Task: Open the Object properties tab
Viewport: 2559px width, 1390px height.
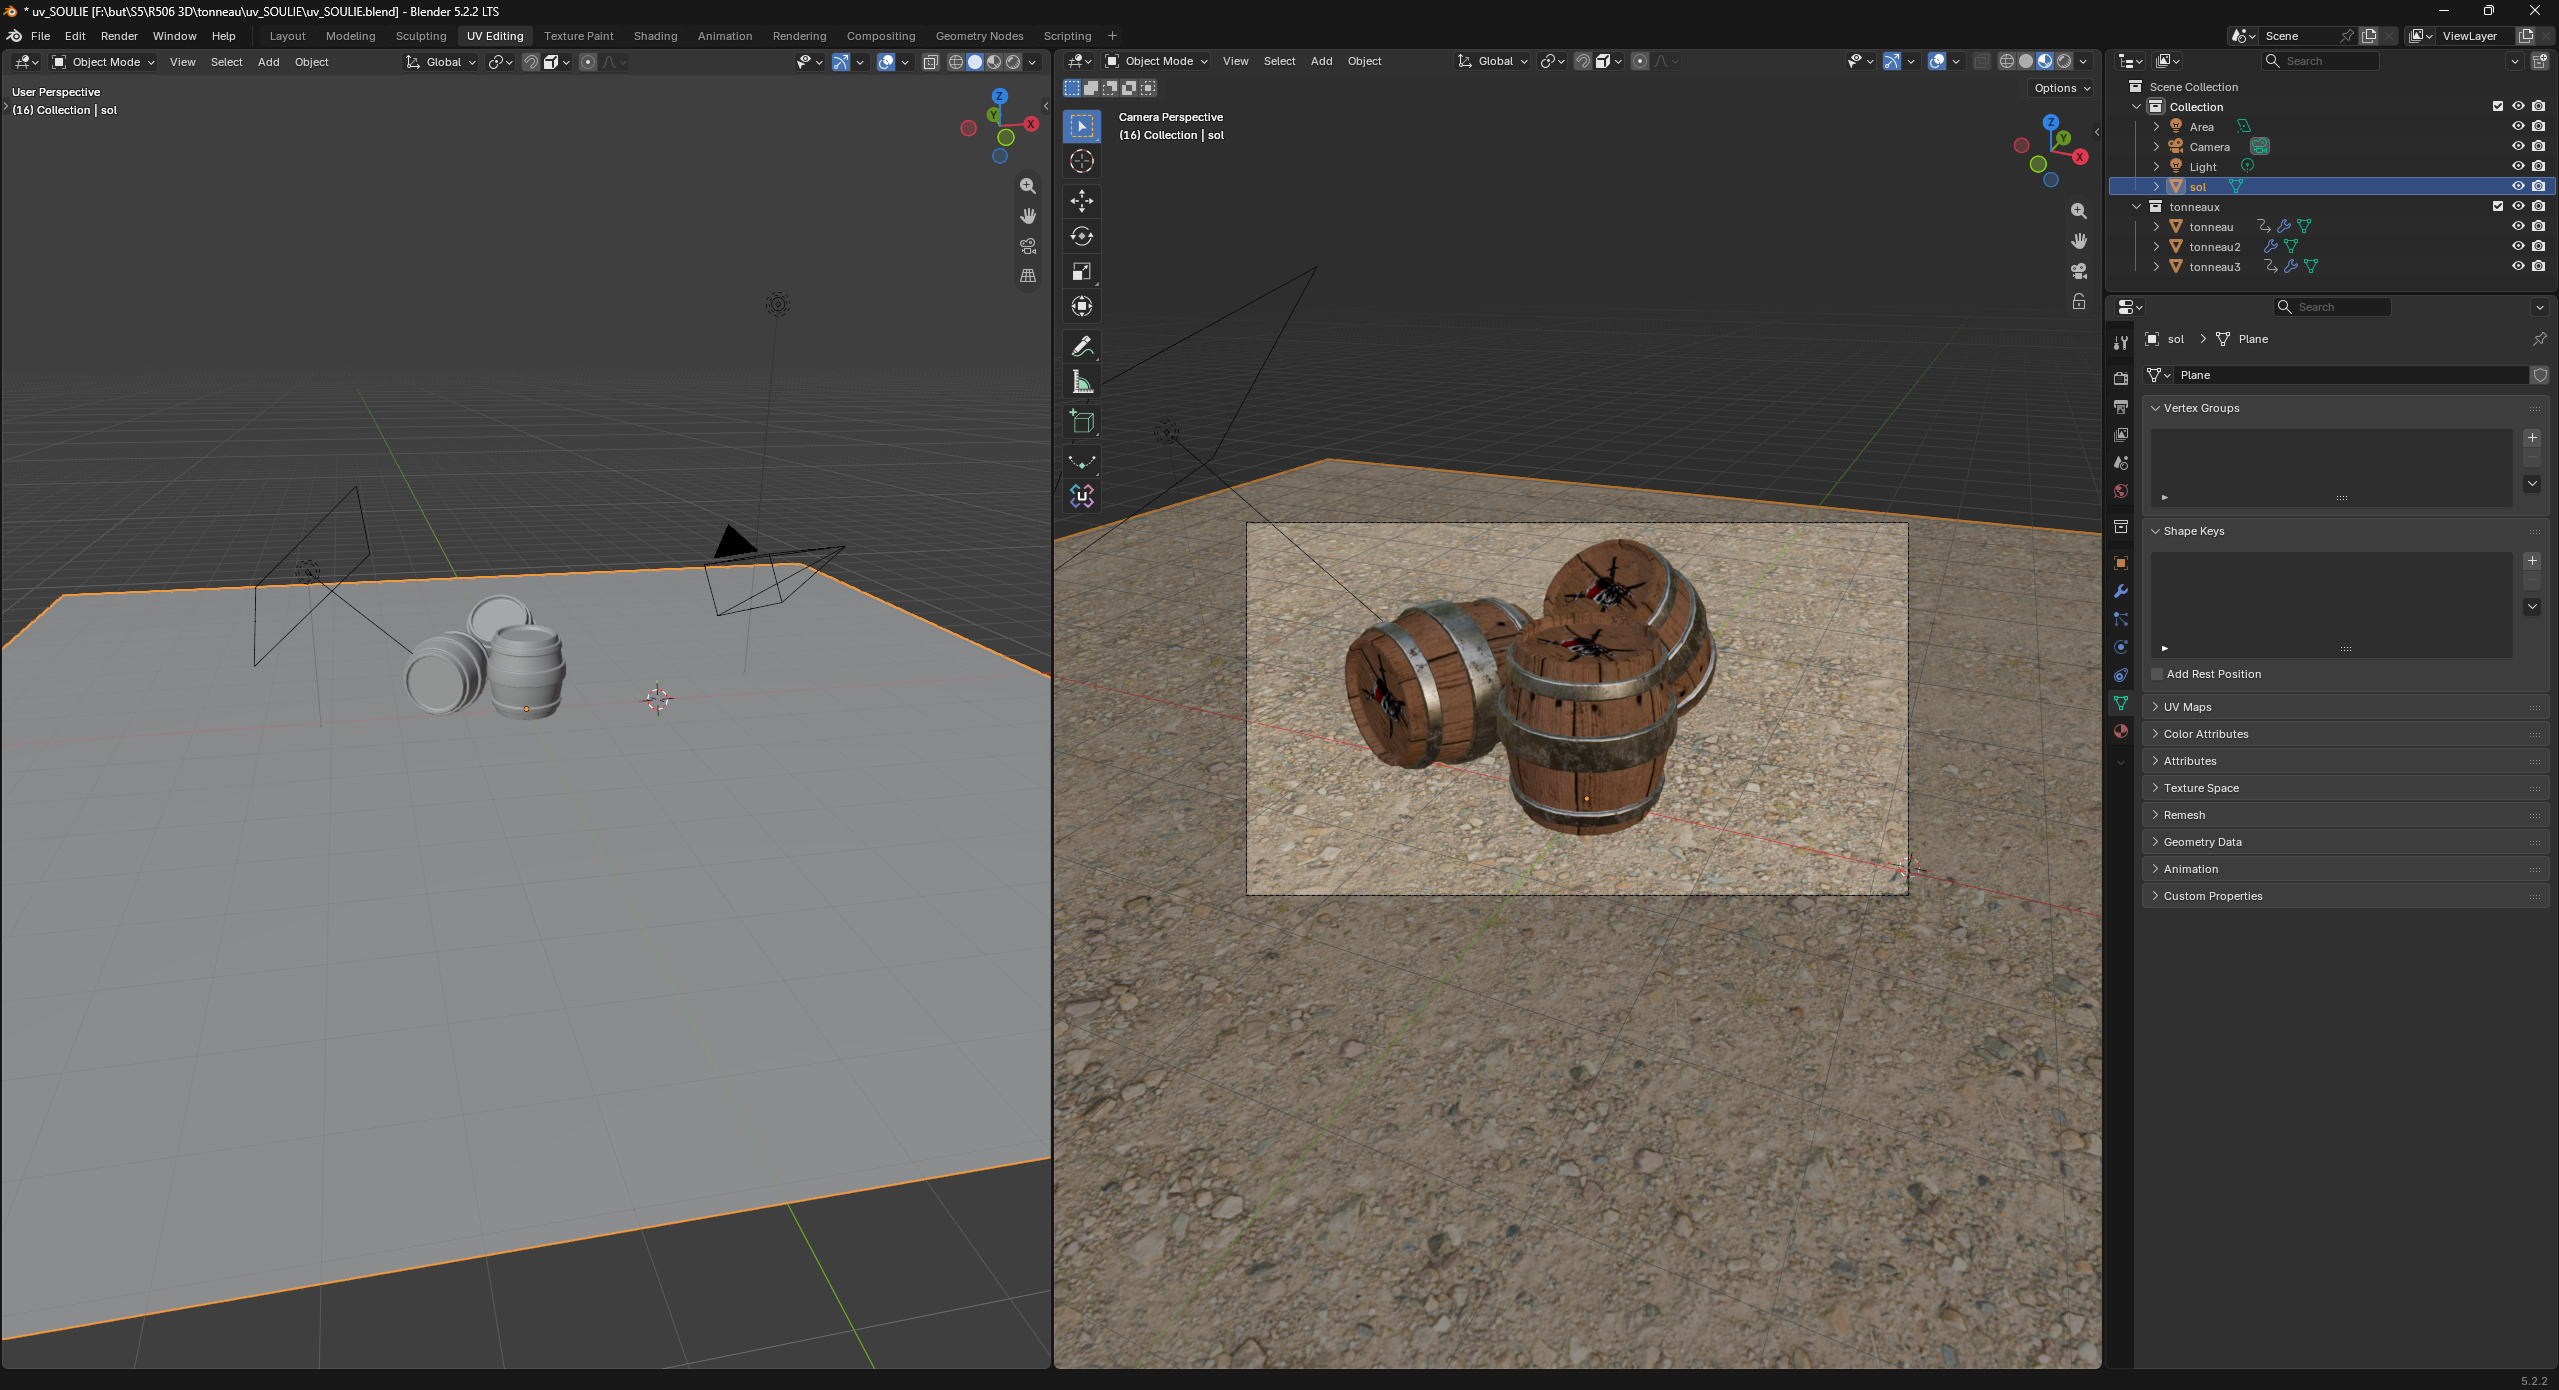Action: [2120, 563]
